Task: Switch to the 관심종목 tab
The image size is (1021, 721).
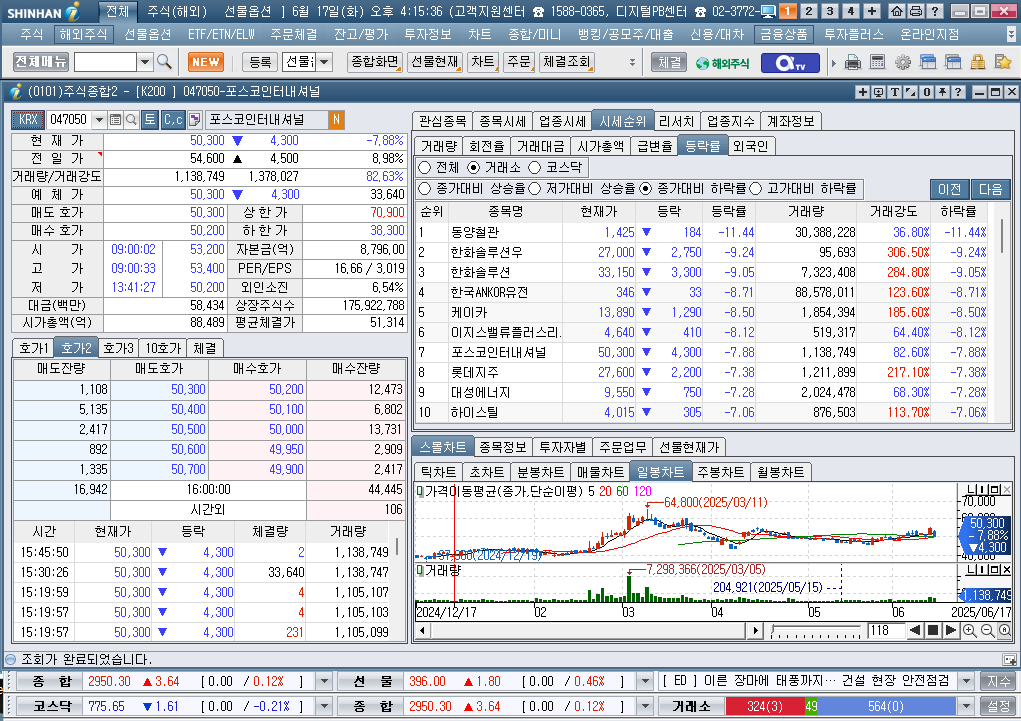Action: 442,121
